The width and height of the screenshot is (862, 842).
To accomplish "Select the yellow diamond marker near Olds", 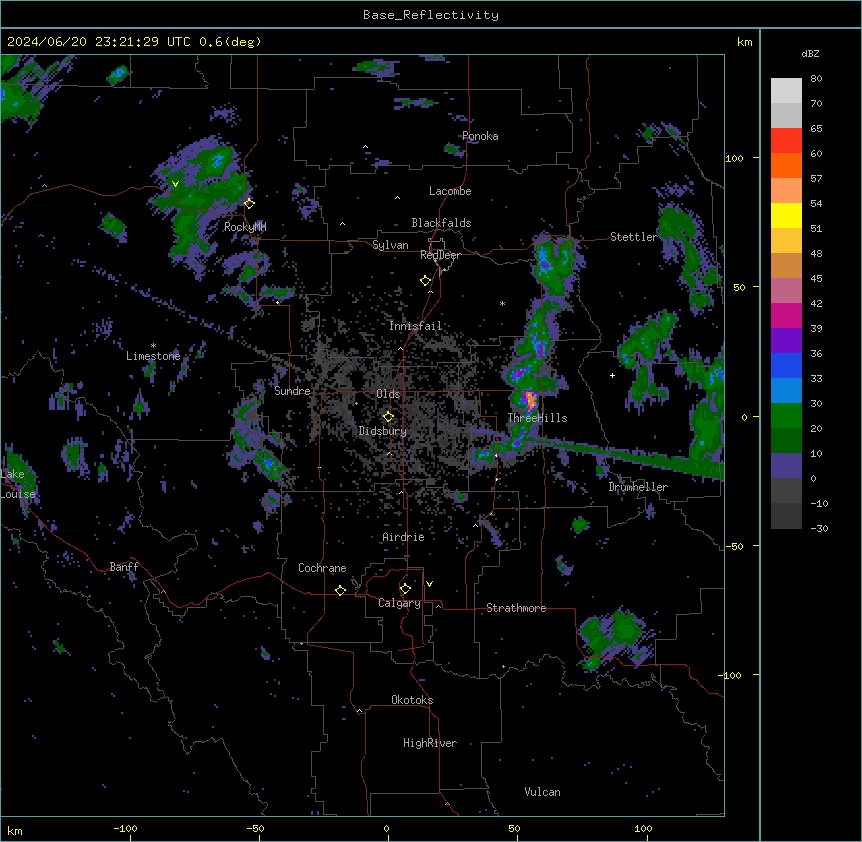I will (388, 416).
